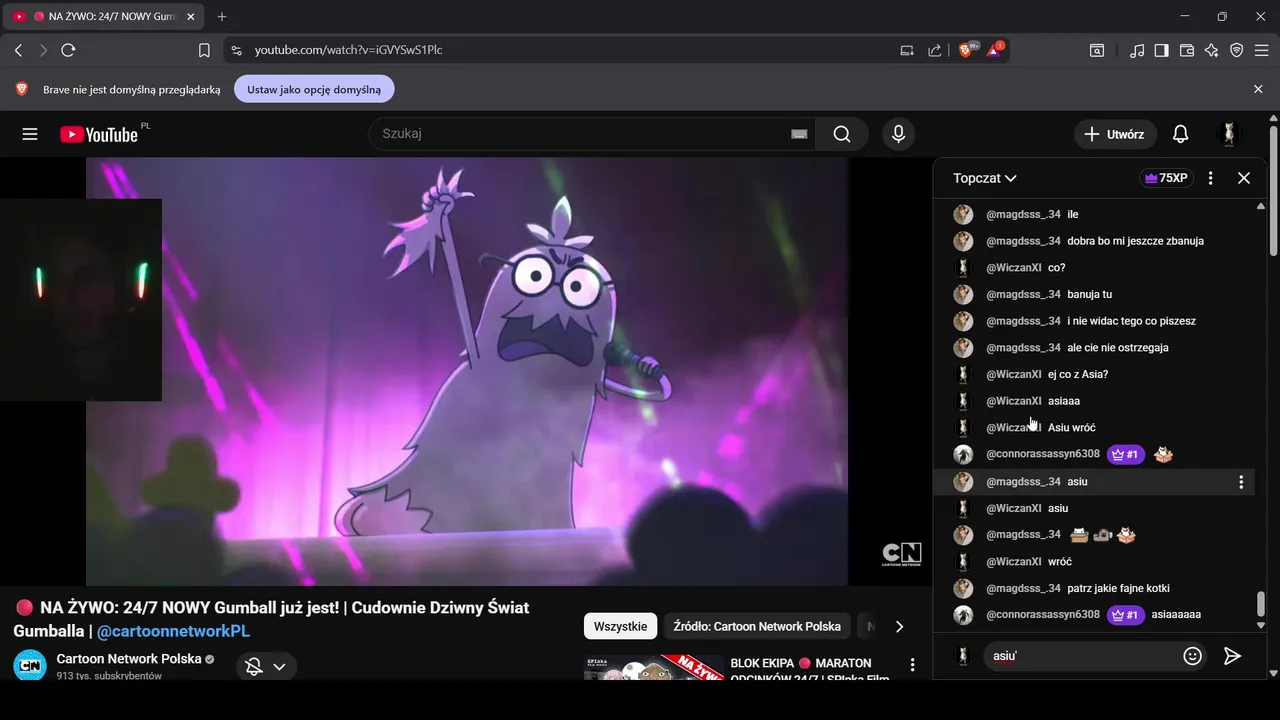This screenshot has height=720, width=1280.
Task: Click the Utwórz create button
Action: [x=1115, y=134]
